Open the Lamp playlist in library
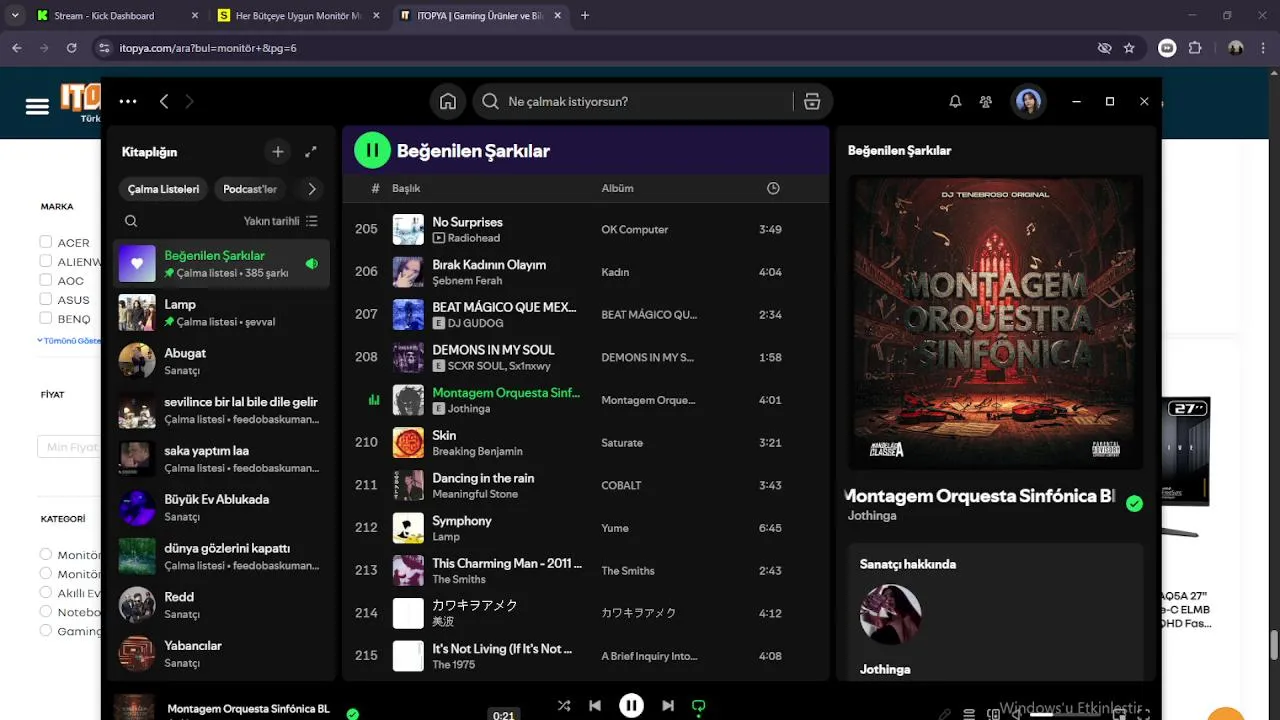The width and height of the screenshot is (1280, 720). [221, 313]
